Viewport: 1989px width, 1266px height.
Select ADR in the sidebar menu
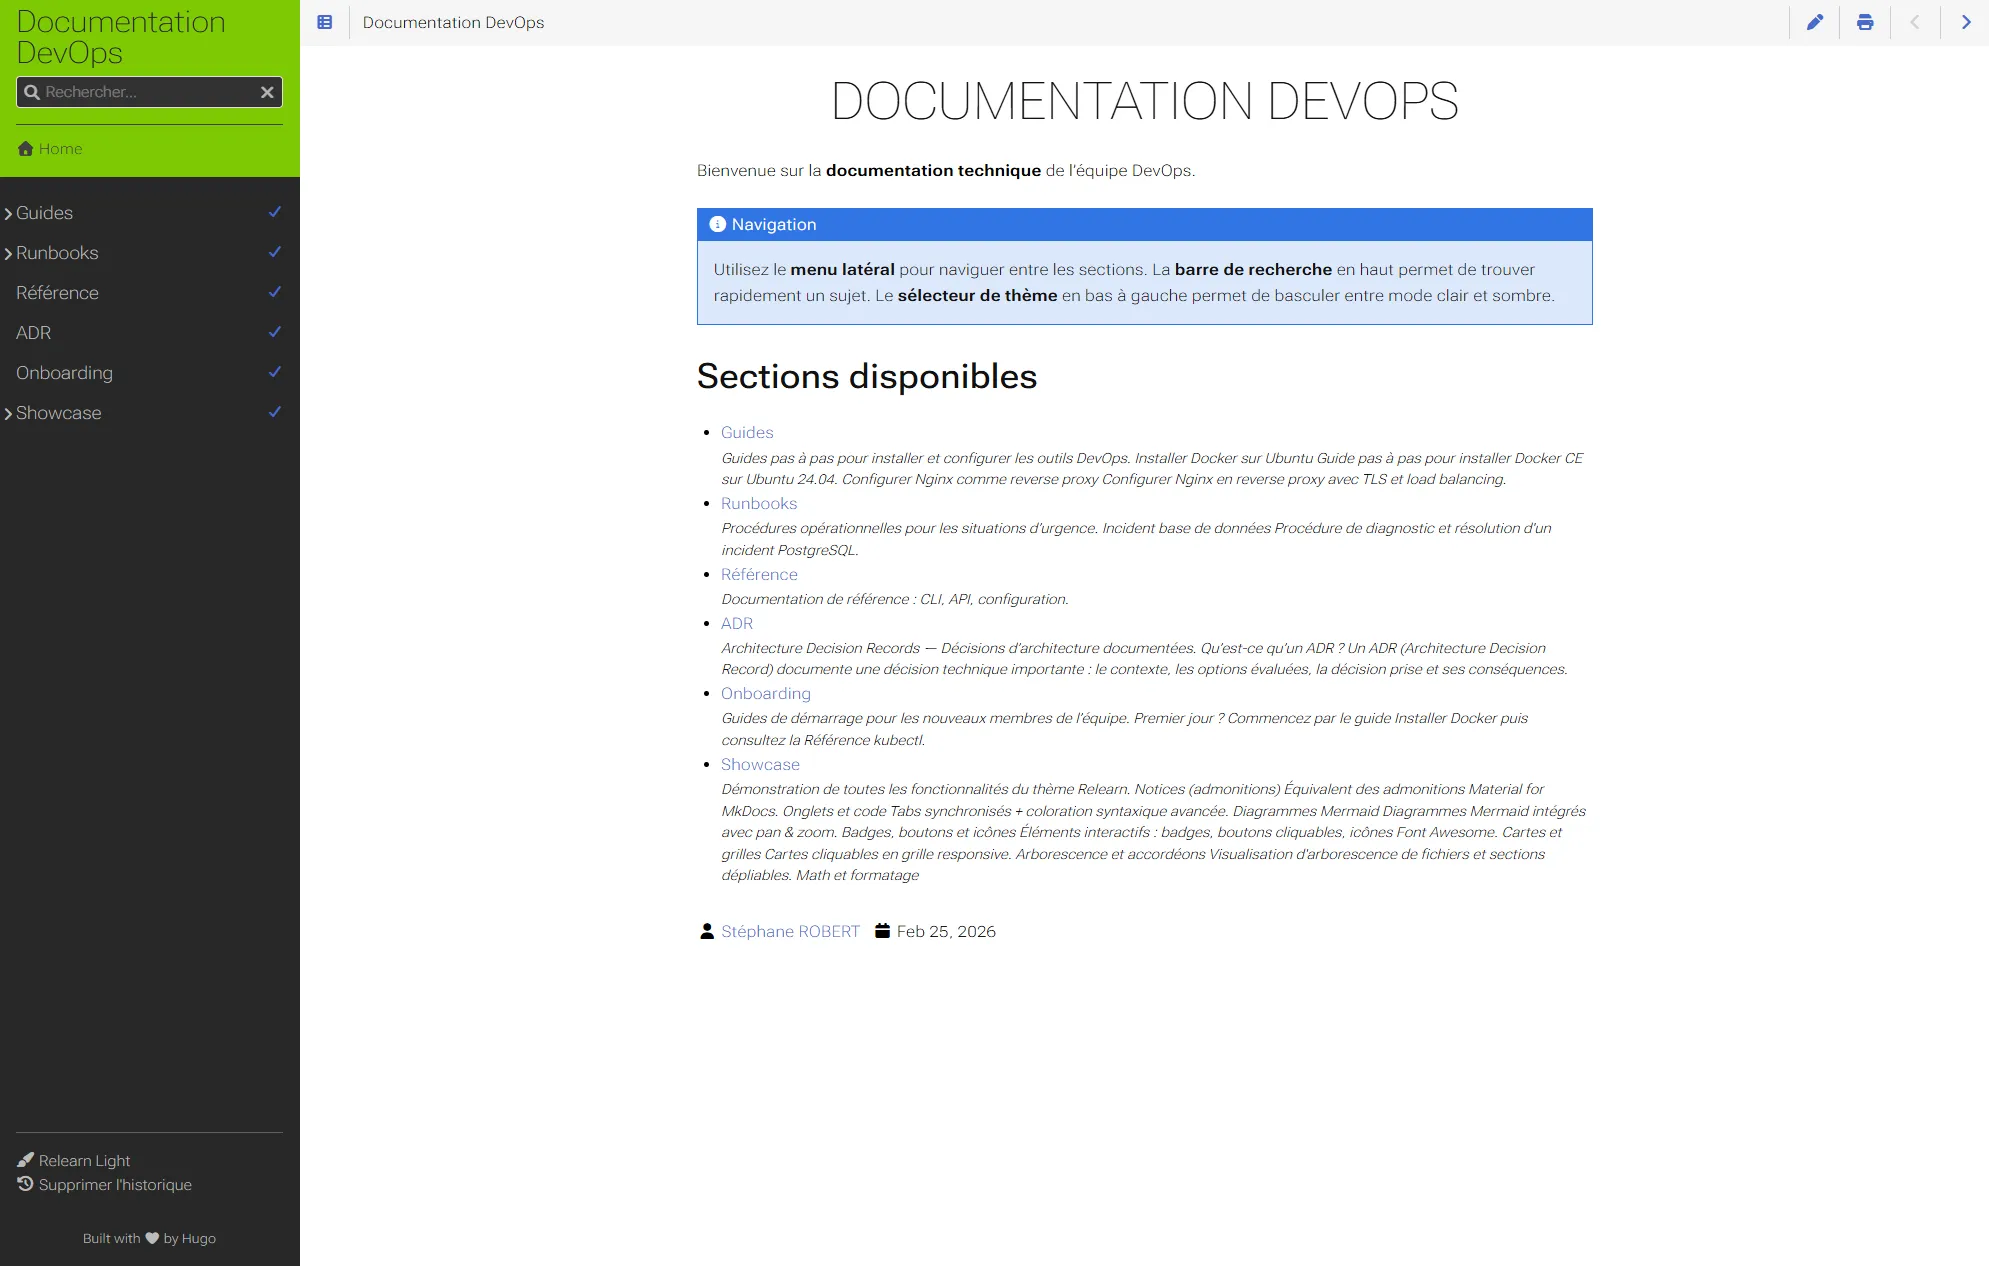click(x=33, y=333)
